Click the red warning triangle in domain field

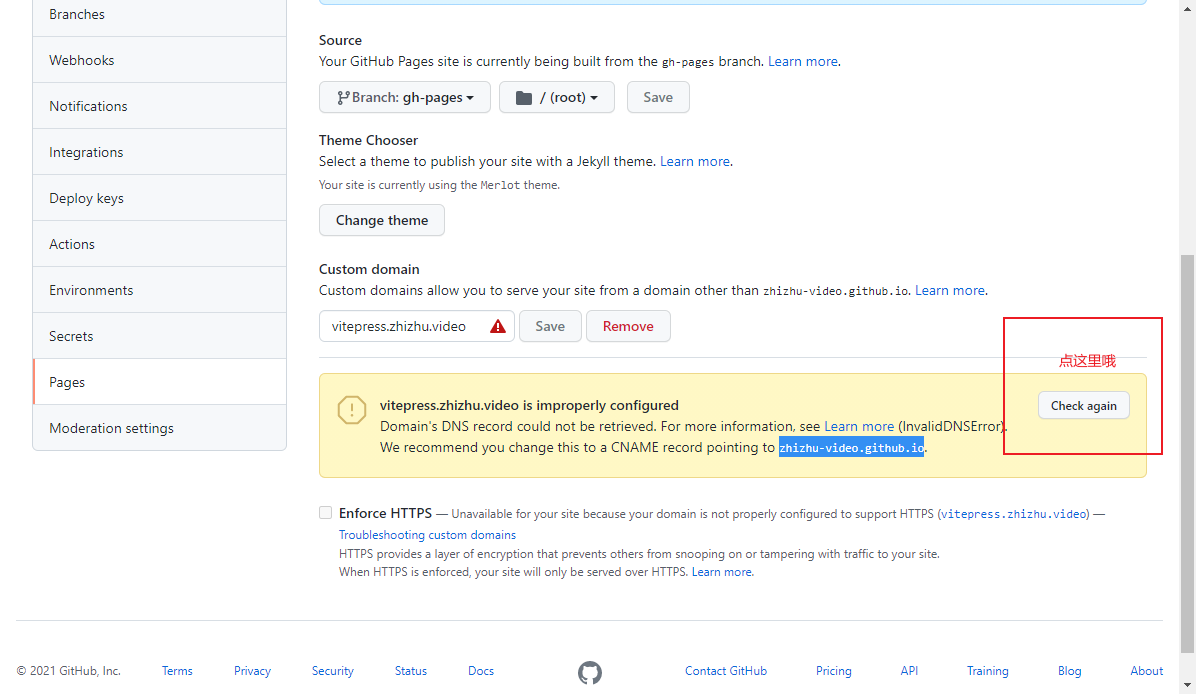pyautogui.click(x=498, y=326)
